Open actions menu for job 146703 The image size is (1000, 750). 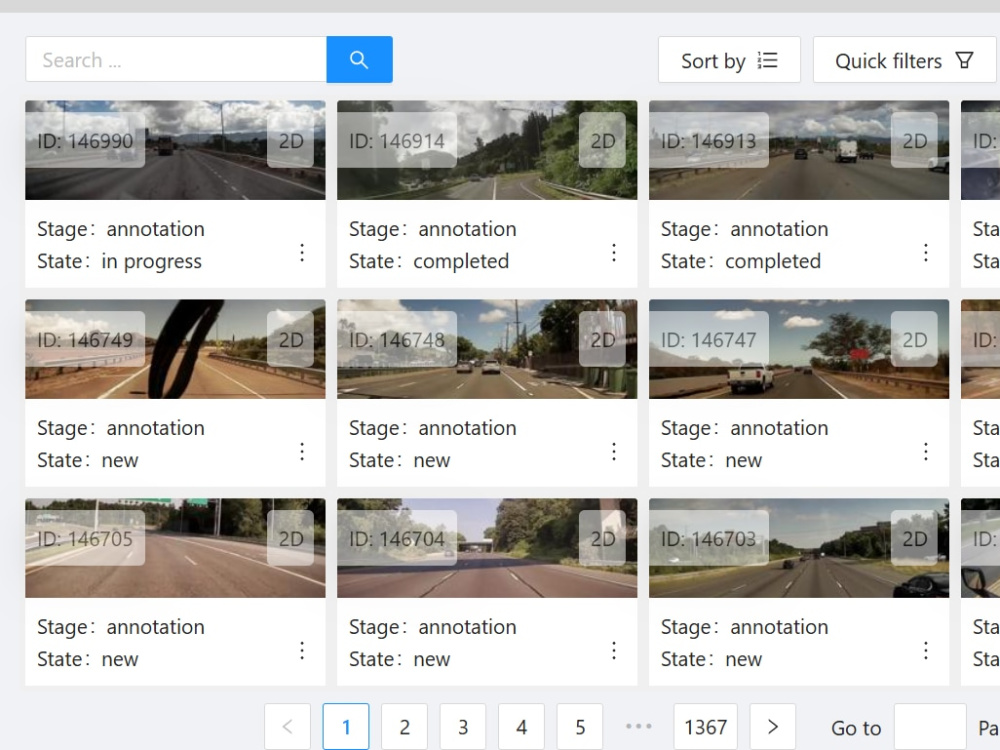tap(926, 651)
